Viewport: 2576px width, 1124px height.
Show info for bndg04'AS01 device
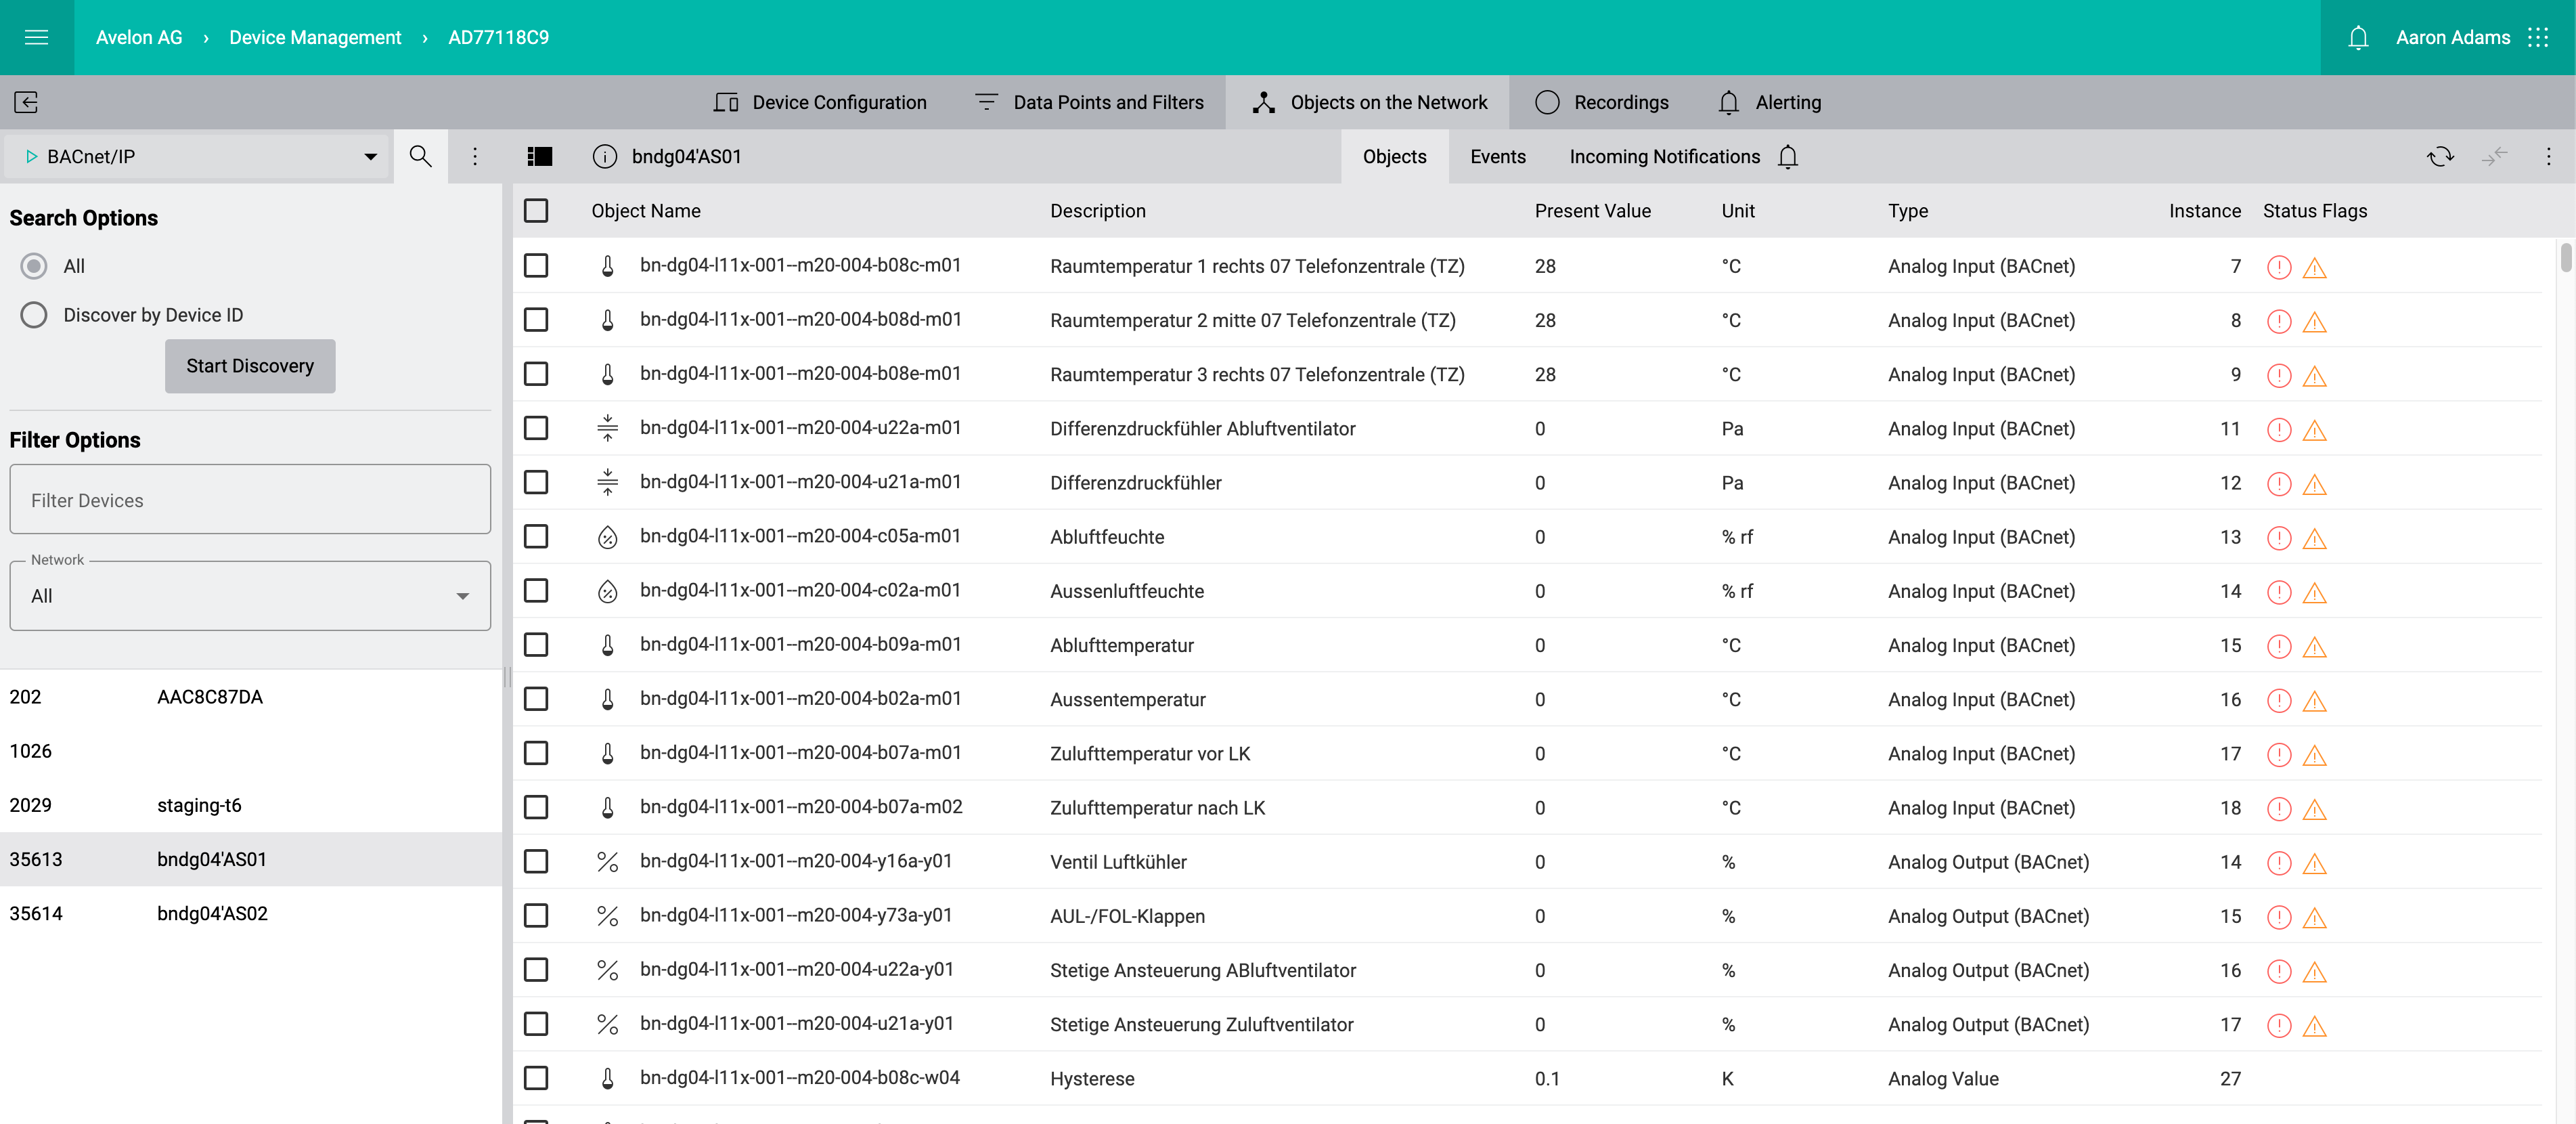605,156
